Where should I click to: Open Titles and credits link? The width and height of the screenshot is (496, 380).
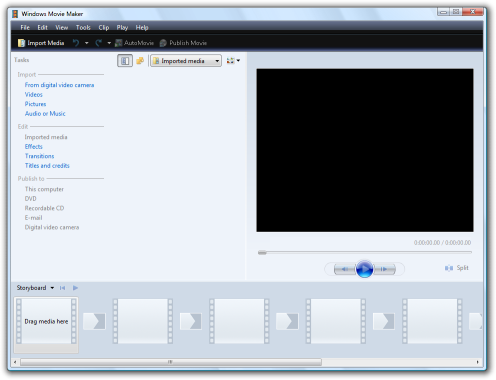(x=47, y=166)
